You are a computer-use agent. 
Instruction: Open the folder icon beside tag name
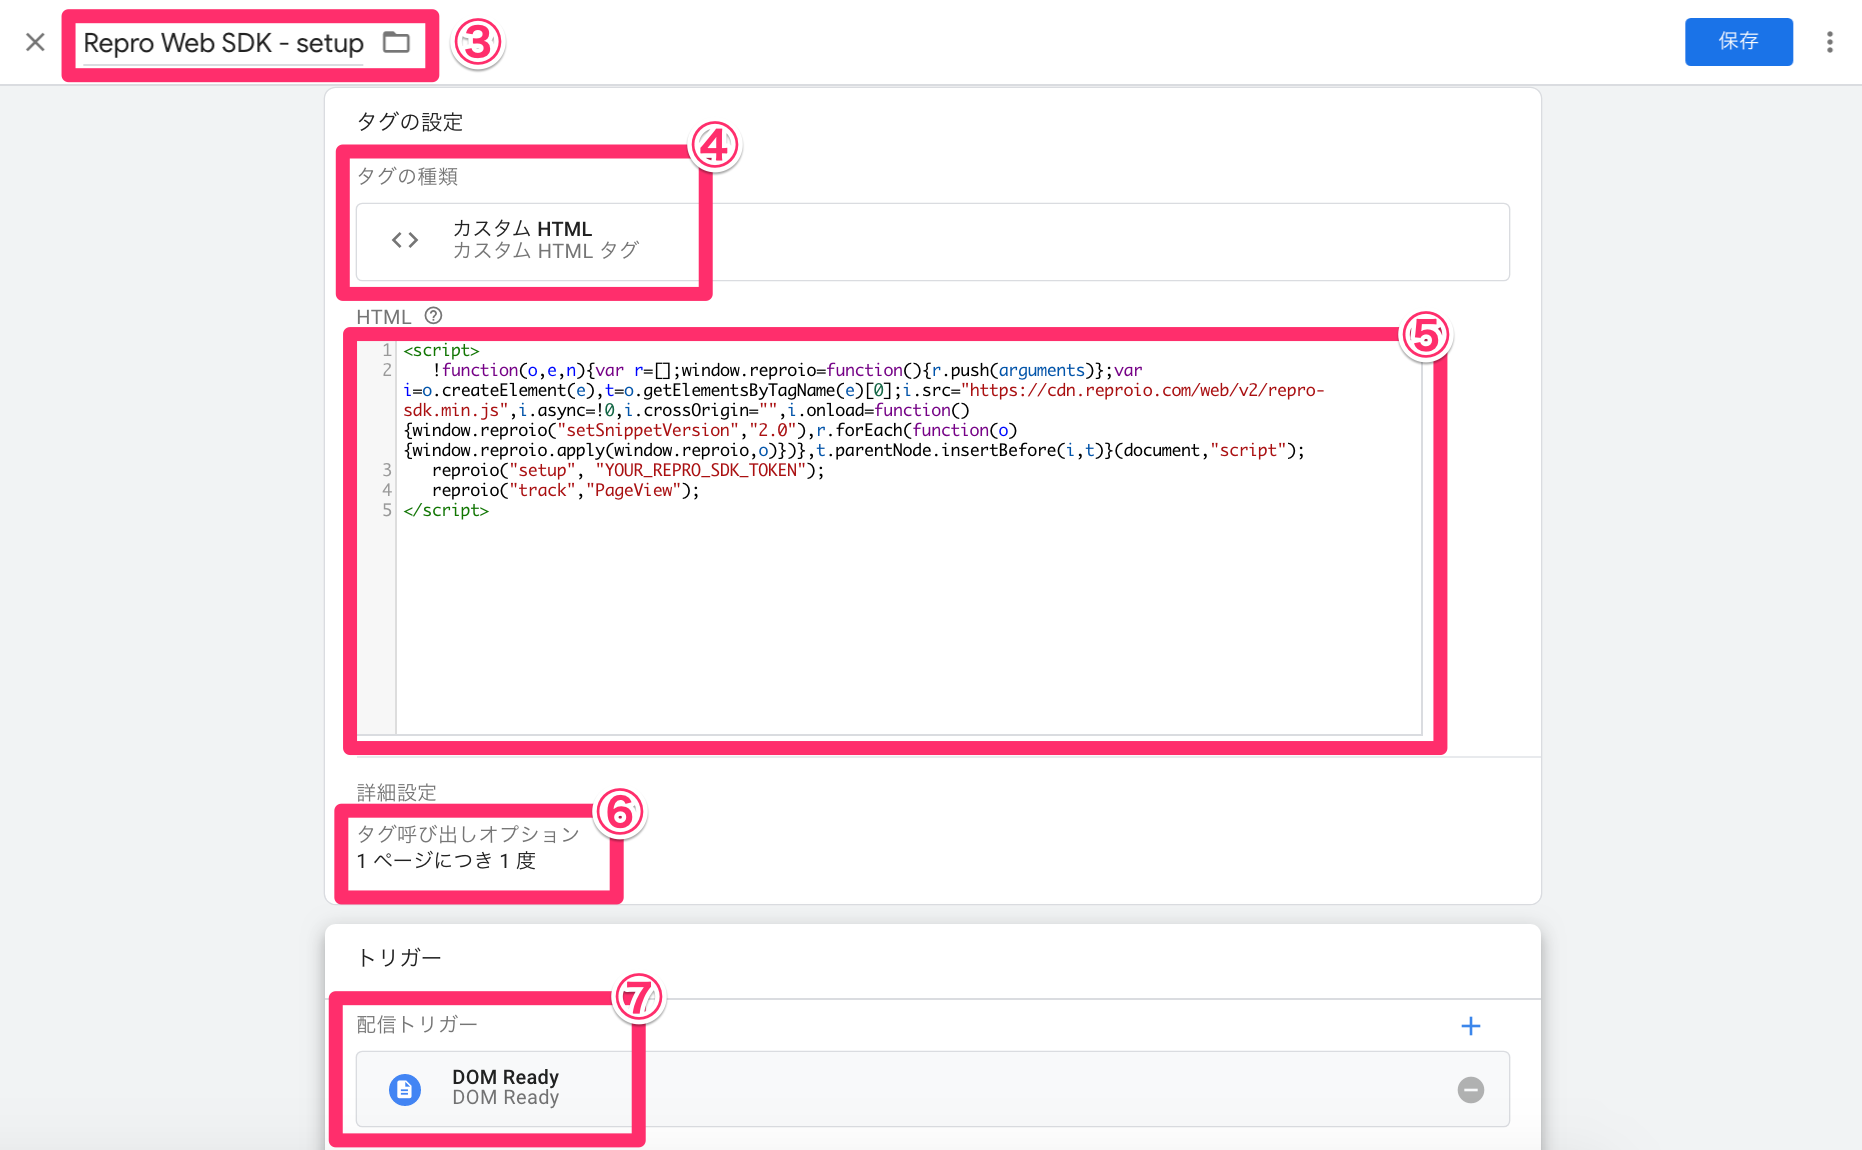click(397, 42)
